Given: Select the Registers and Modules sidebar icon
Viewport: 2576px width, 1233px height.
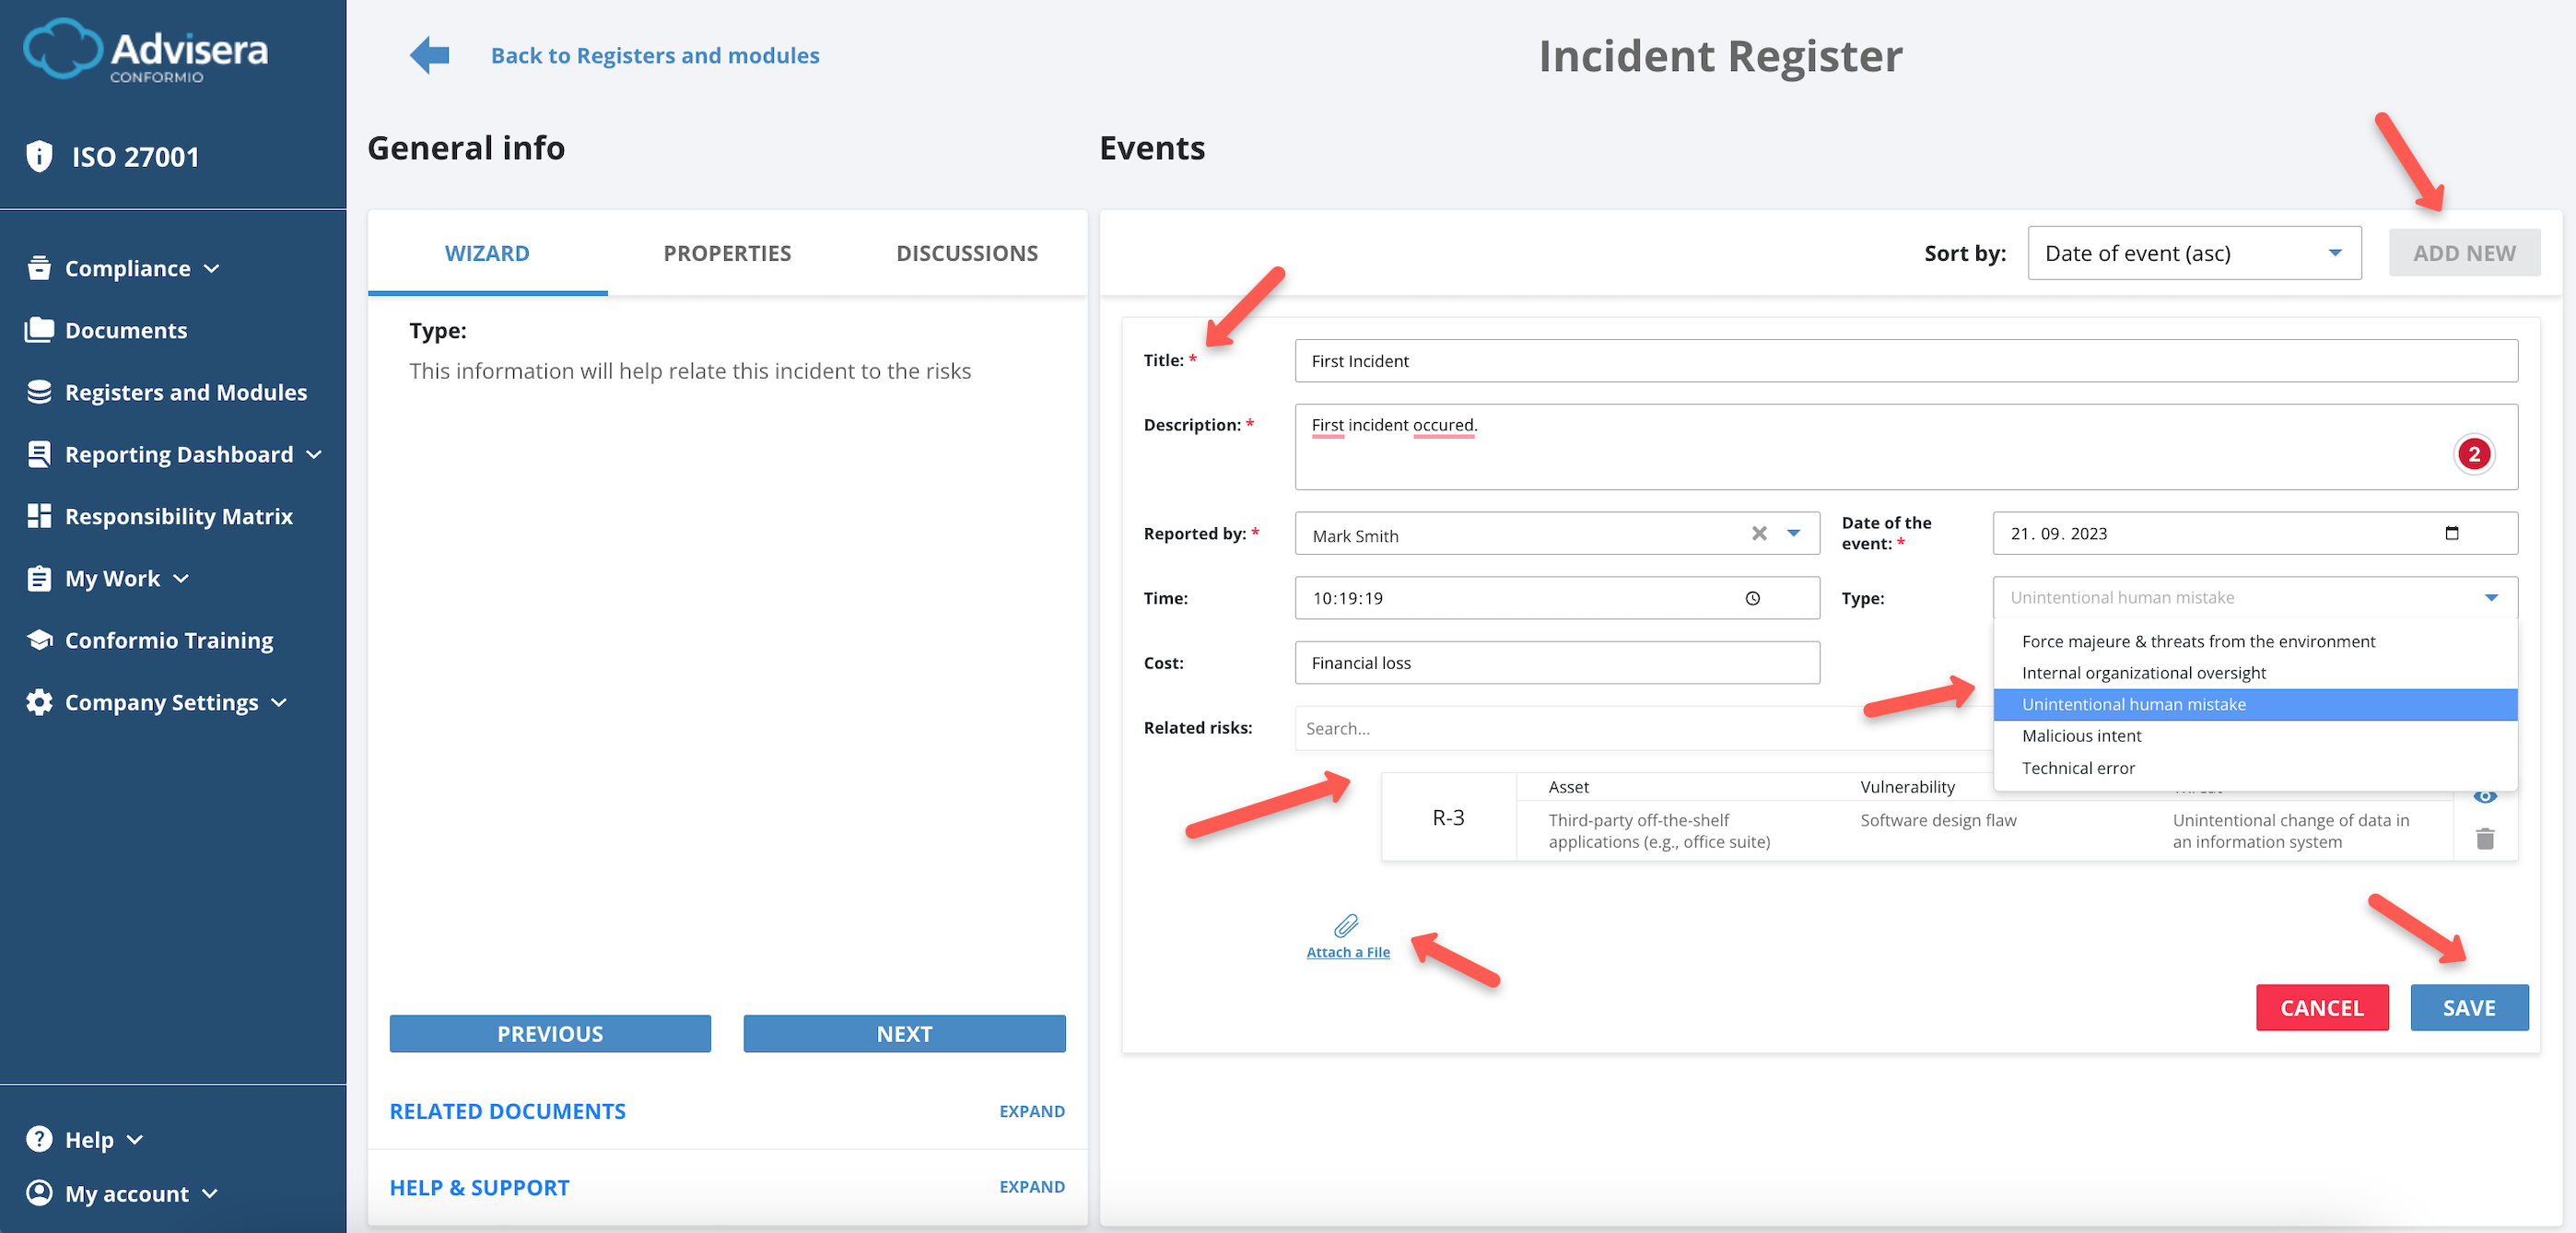Looking at the screenshot, I should tap(39, 392).
